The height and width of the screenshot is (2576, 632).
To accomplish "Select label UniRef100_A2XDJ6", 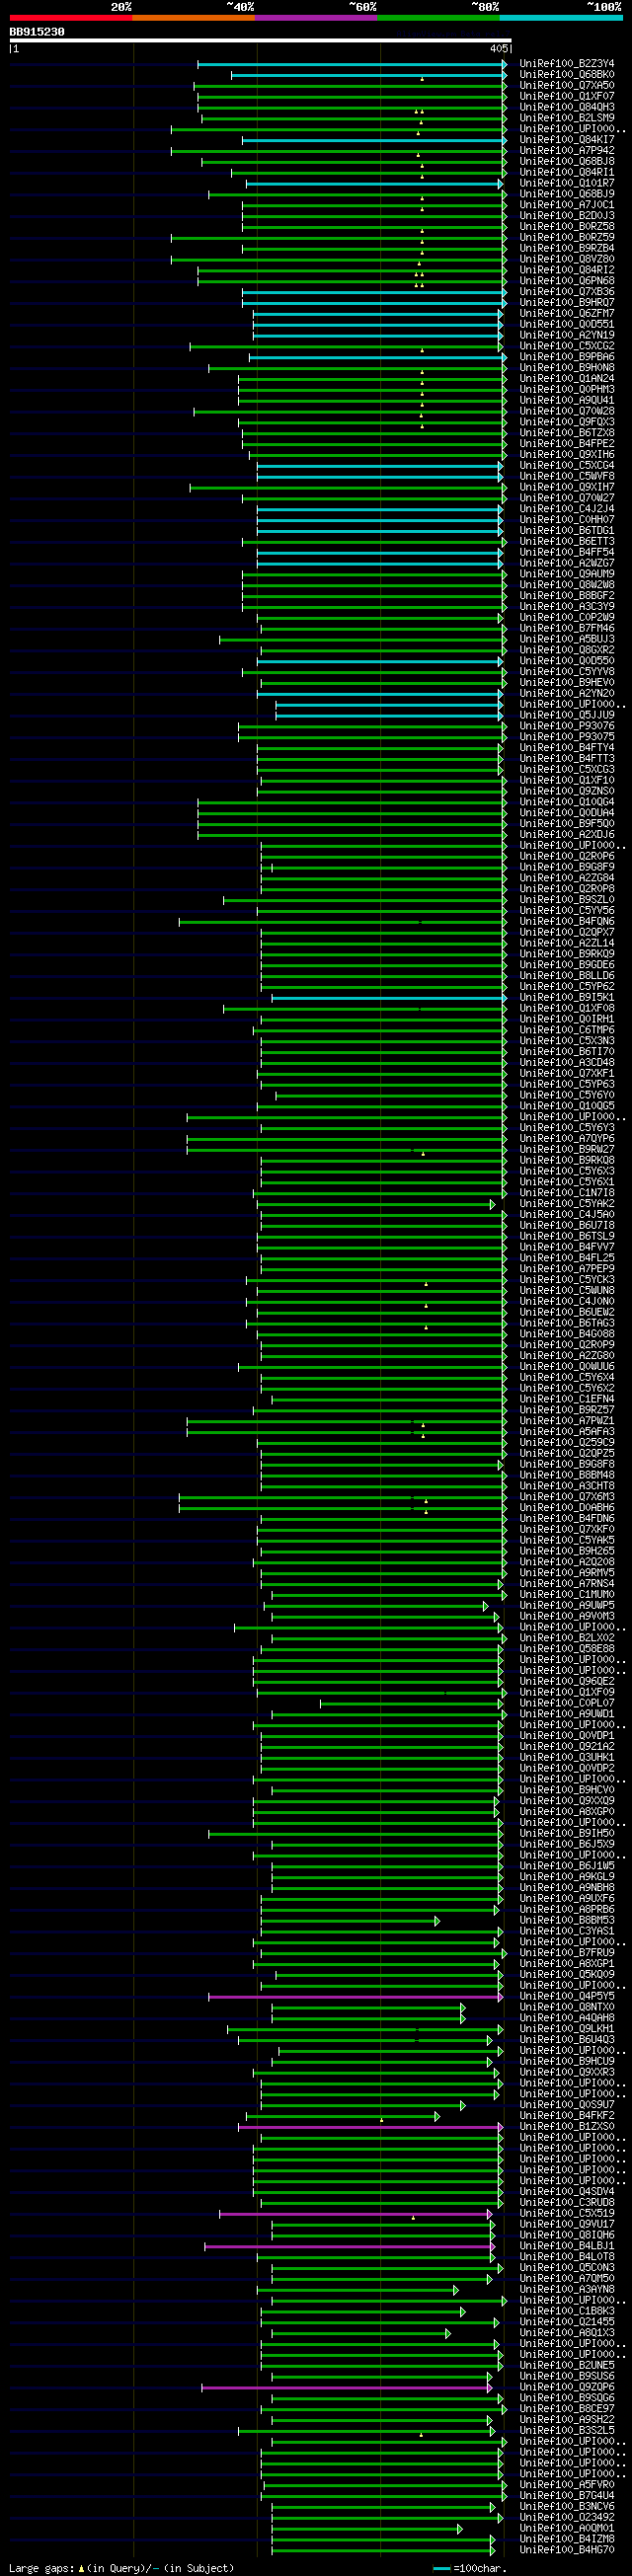I will click(567, 835).
